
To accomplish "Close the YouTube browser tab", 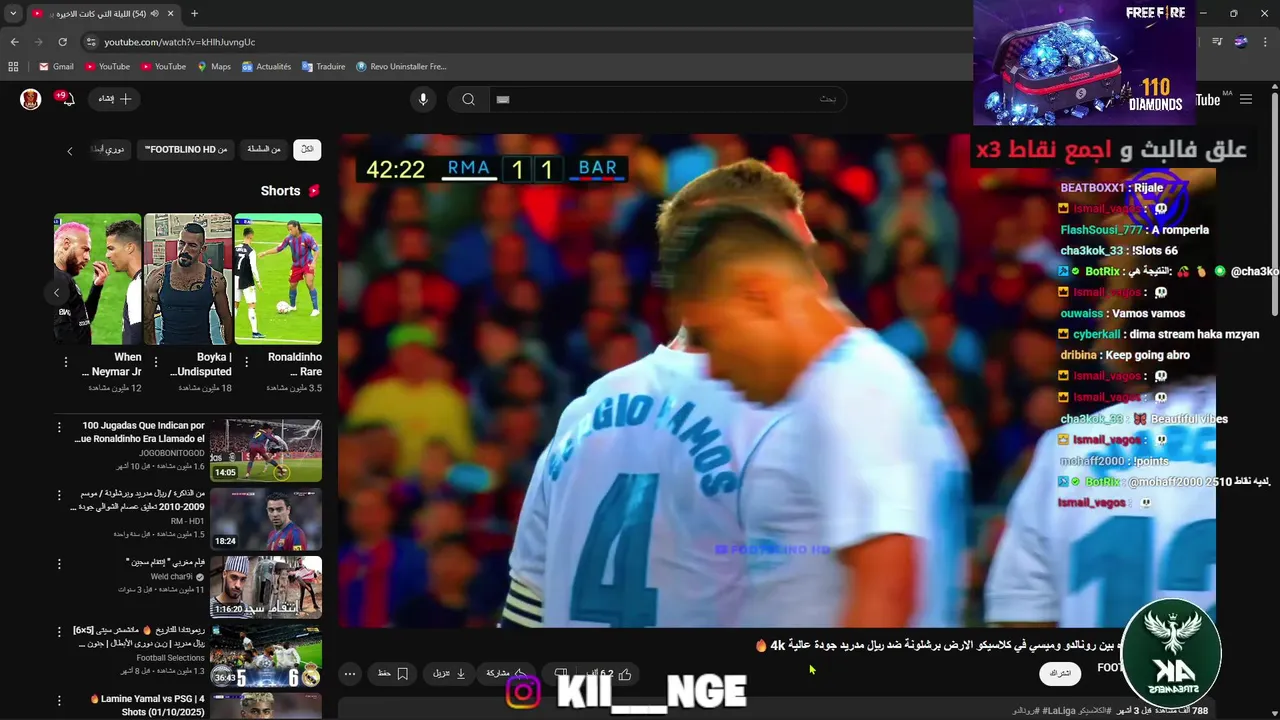I will 171,14.
